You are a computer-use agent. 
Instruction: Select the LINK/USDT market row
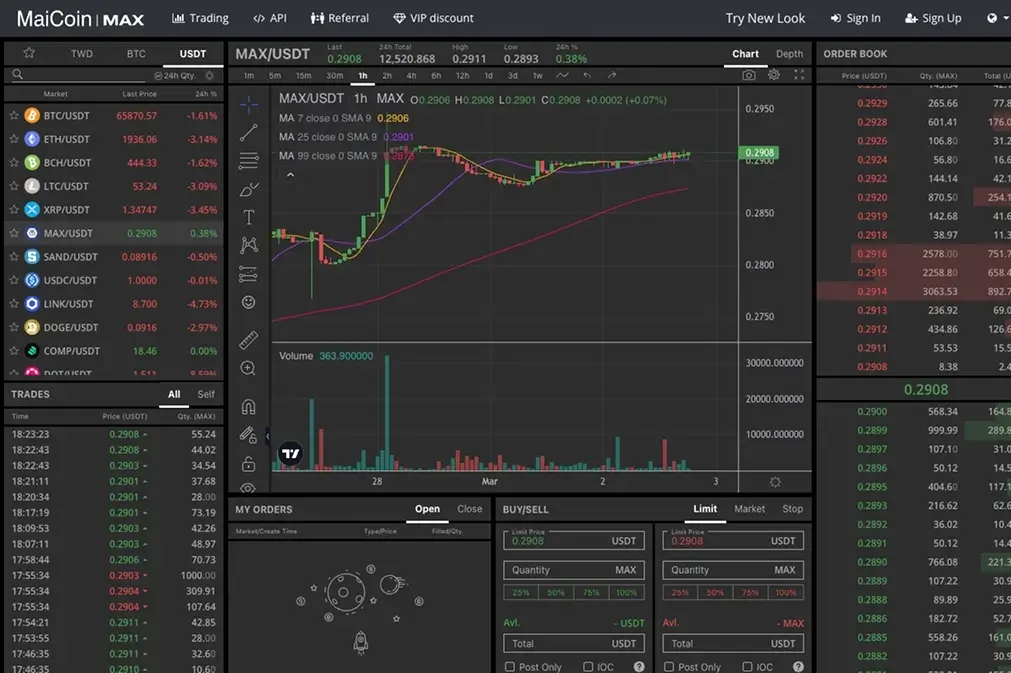point(114,304)
